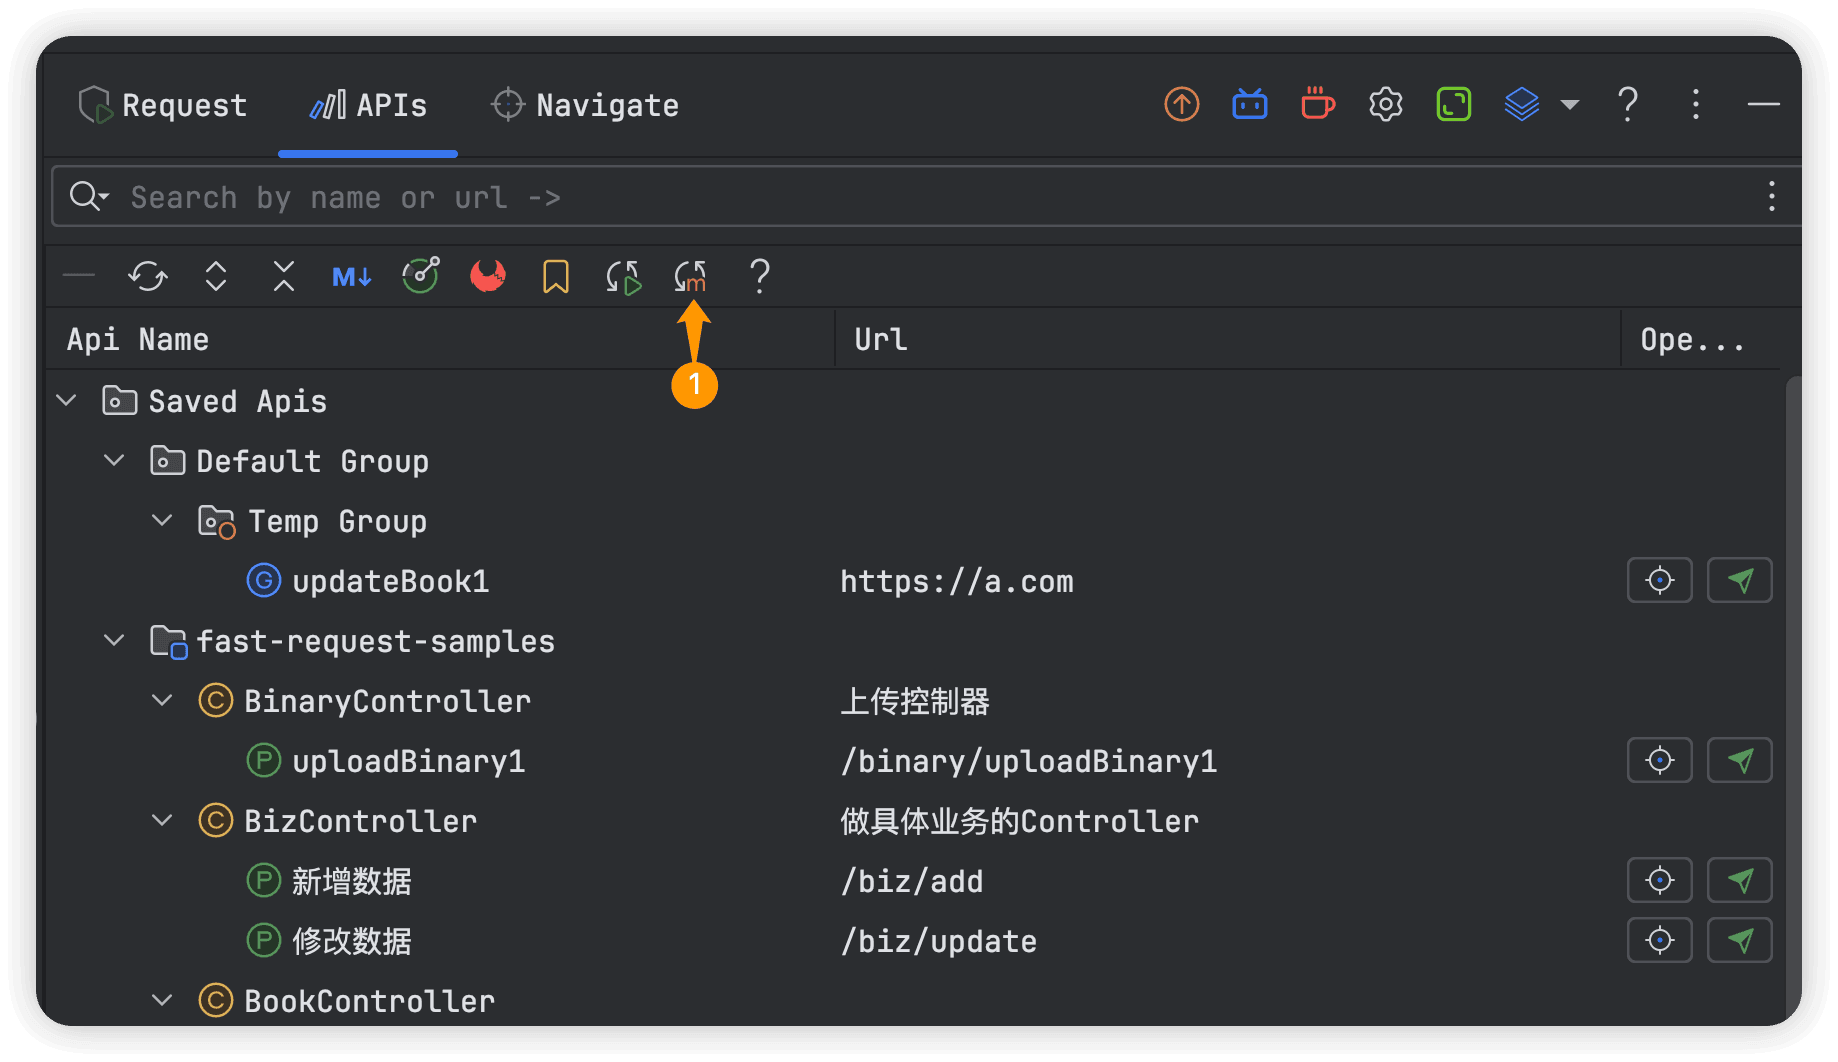
Task: Click send button for updateBook1 row
Action: point(1740,581)
